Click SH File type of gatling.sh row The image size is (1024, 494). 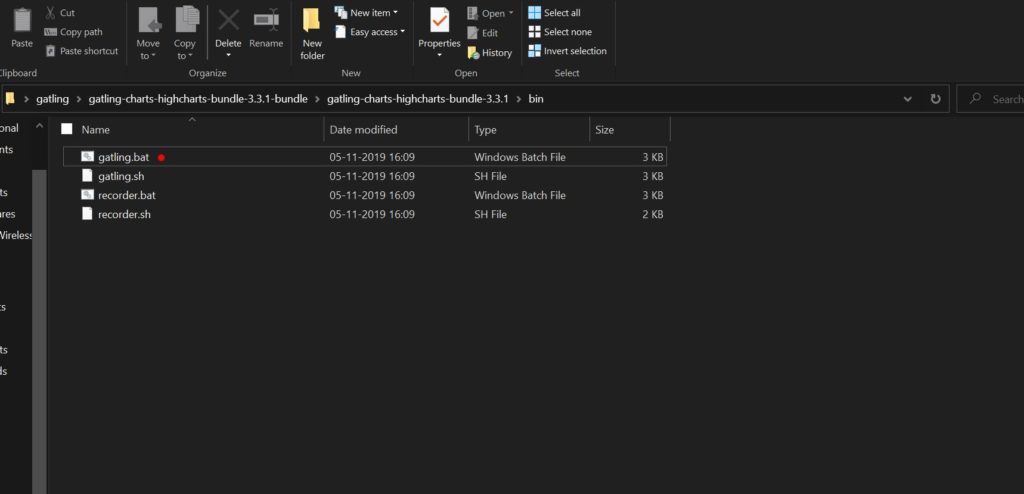tap(490, 176)
